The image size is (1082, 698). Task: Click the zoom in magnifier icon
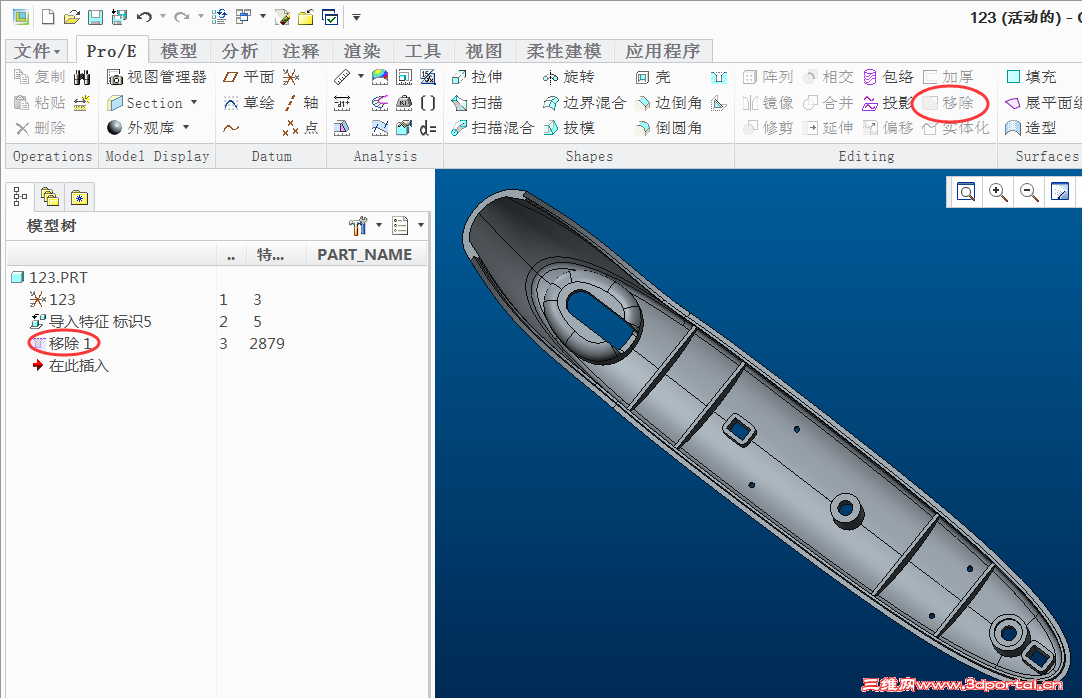(x=998, y=192)
